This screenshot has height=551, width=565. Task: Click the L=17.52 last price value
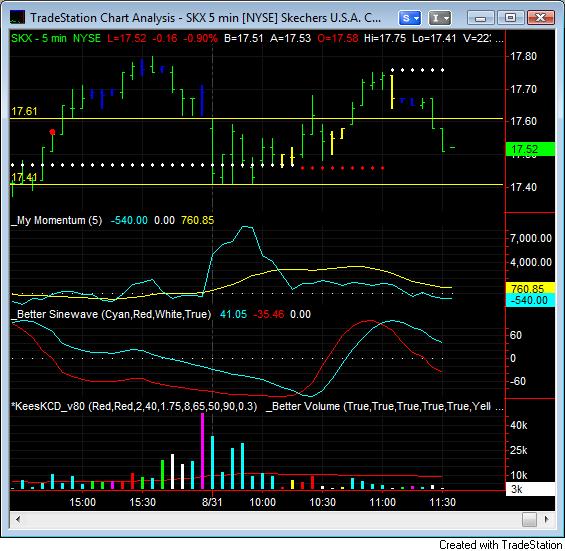point(126,38)
